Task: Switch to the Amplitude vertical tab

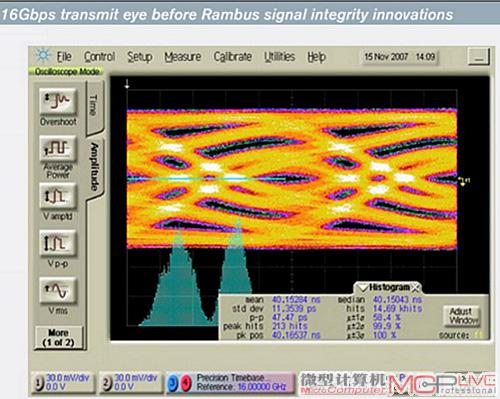Action: click(95, 167)
